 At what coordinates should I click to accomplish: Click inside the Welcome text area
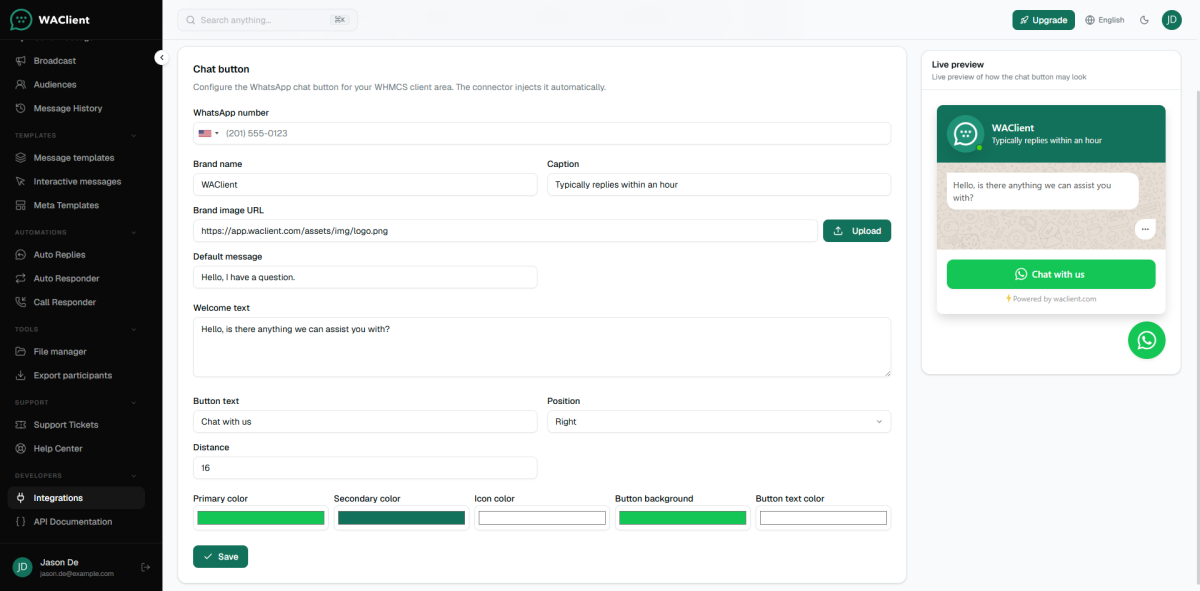pyautogui.click(x=542, y=347)
